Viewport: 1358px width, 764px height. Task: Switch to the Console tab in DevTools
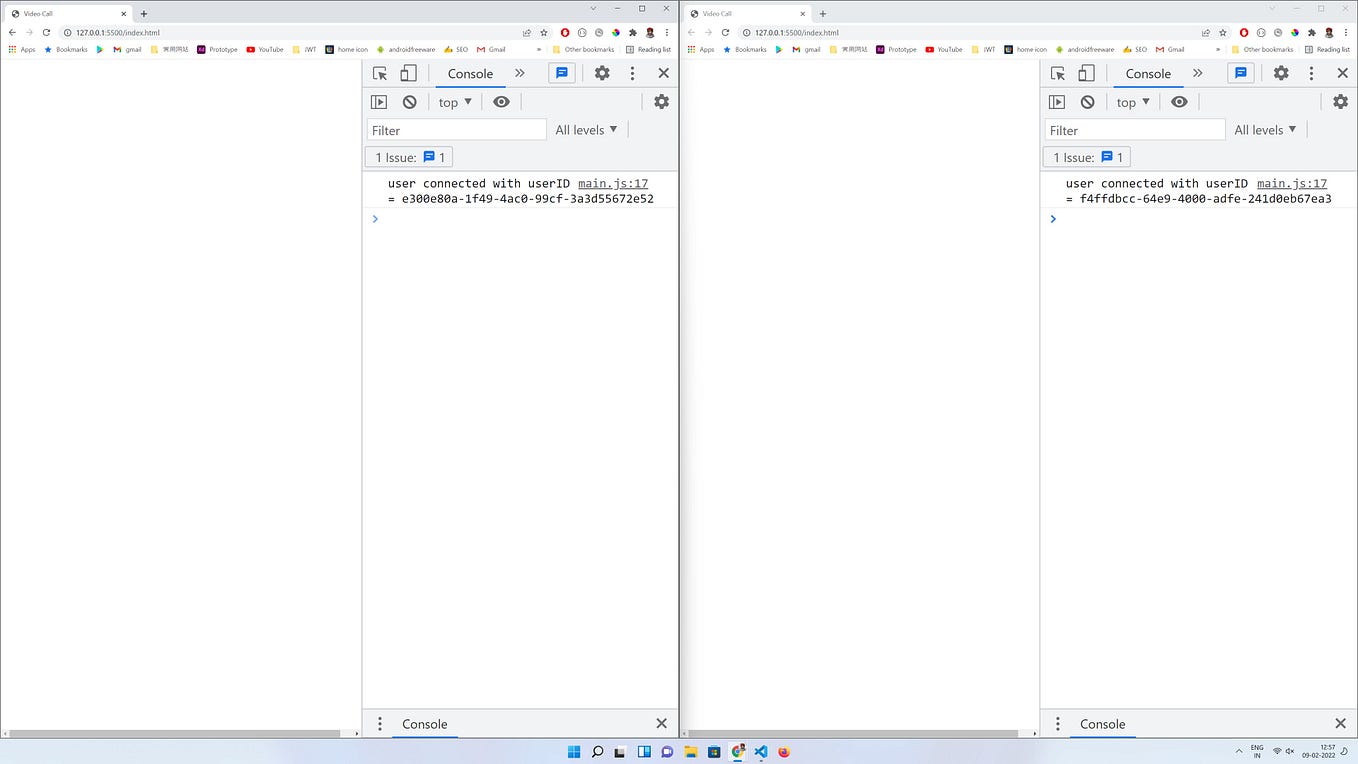[470, 72]
